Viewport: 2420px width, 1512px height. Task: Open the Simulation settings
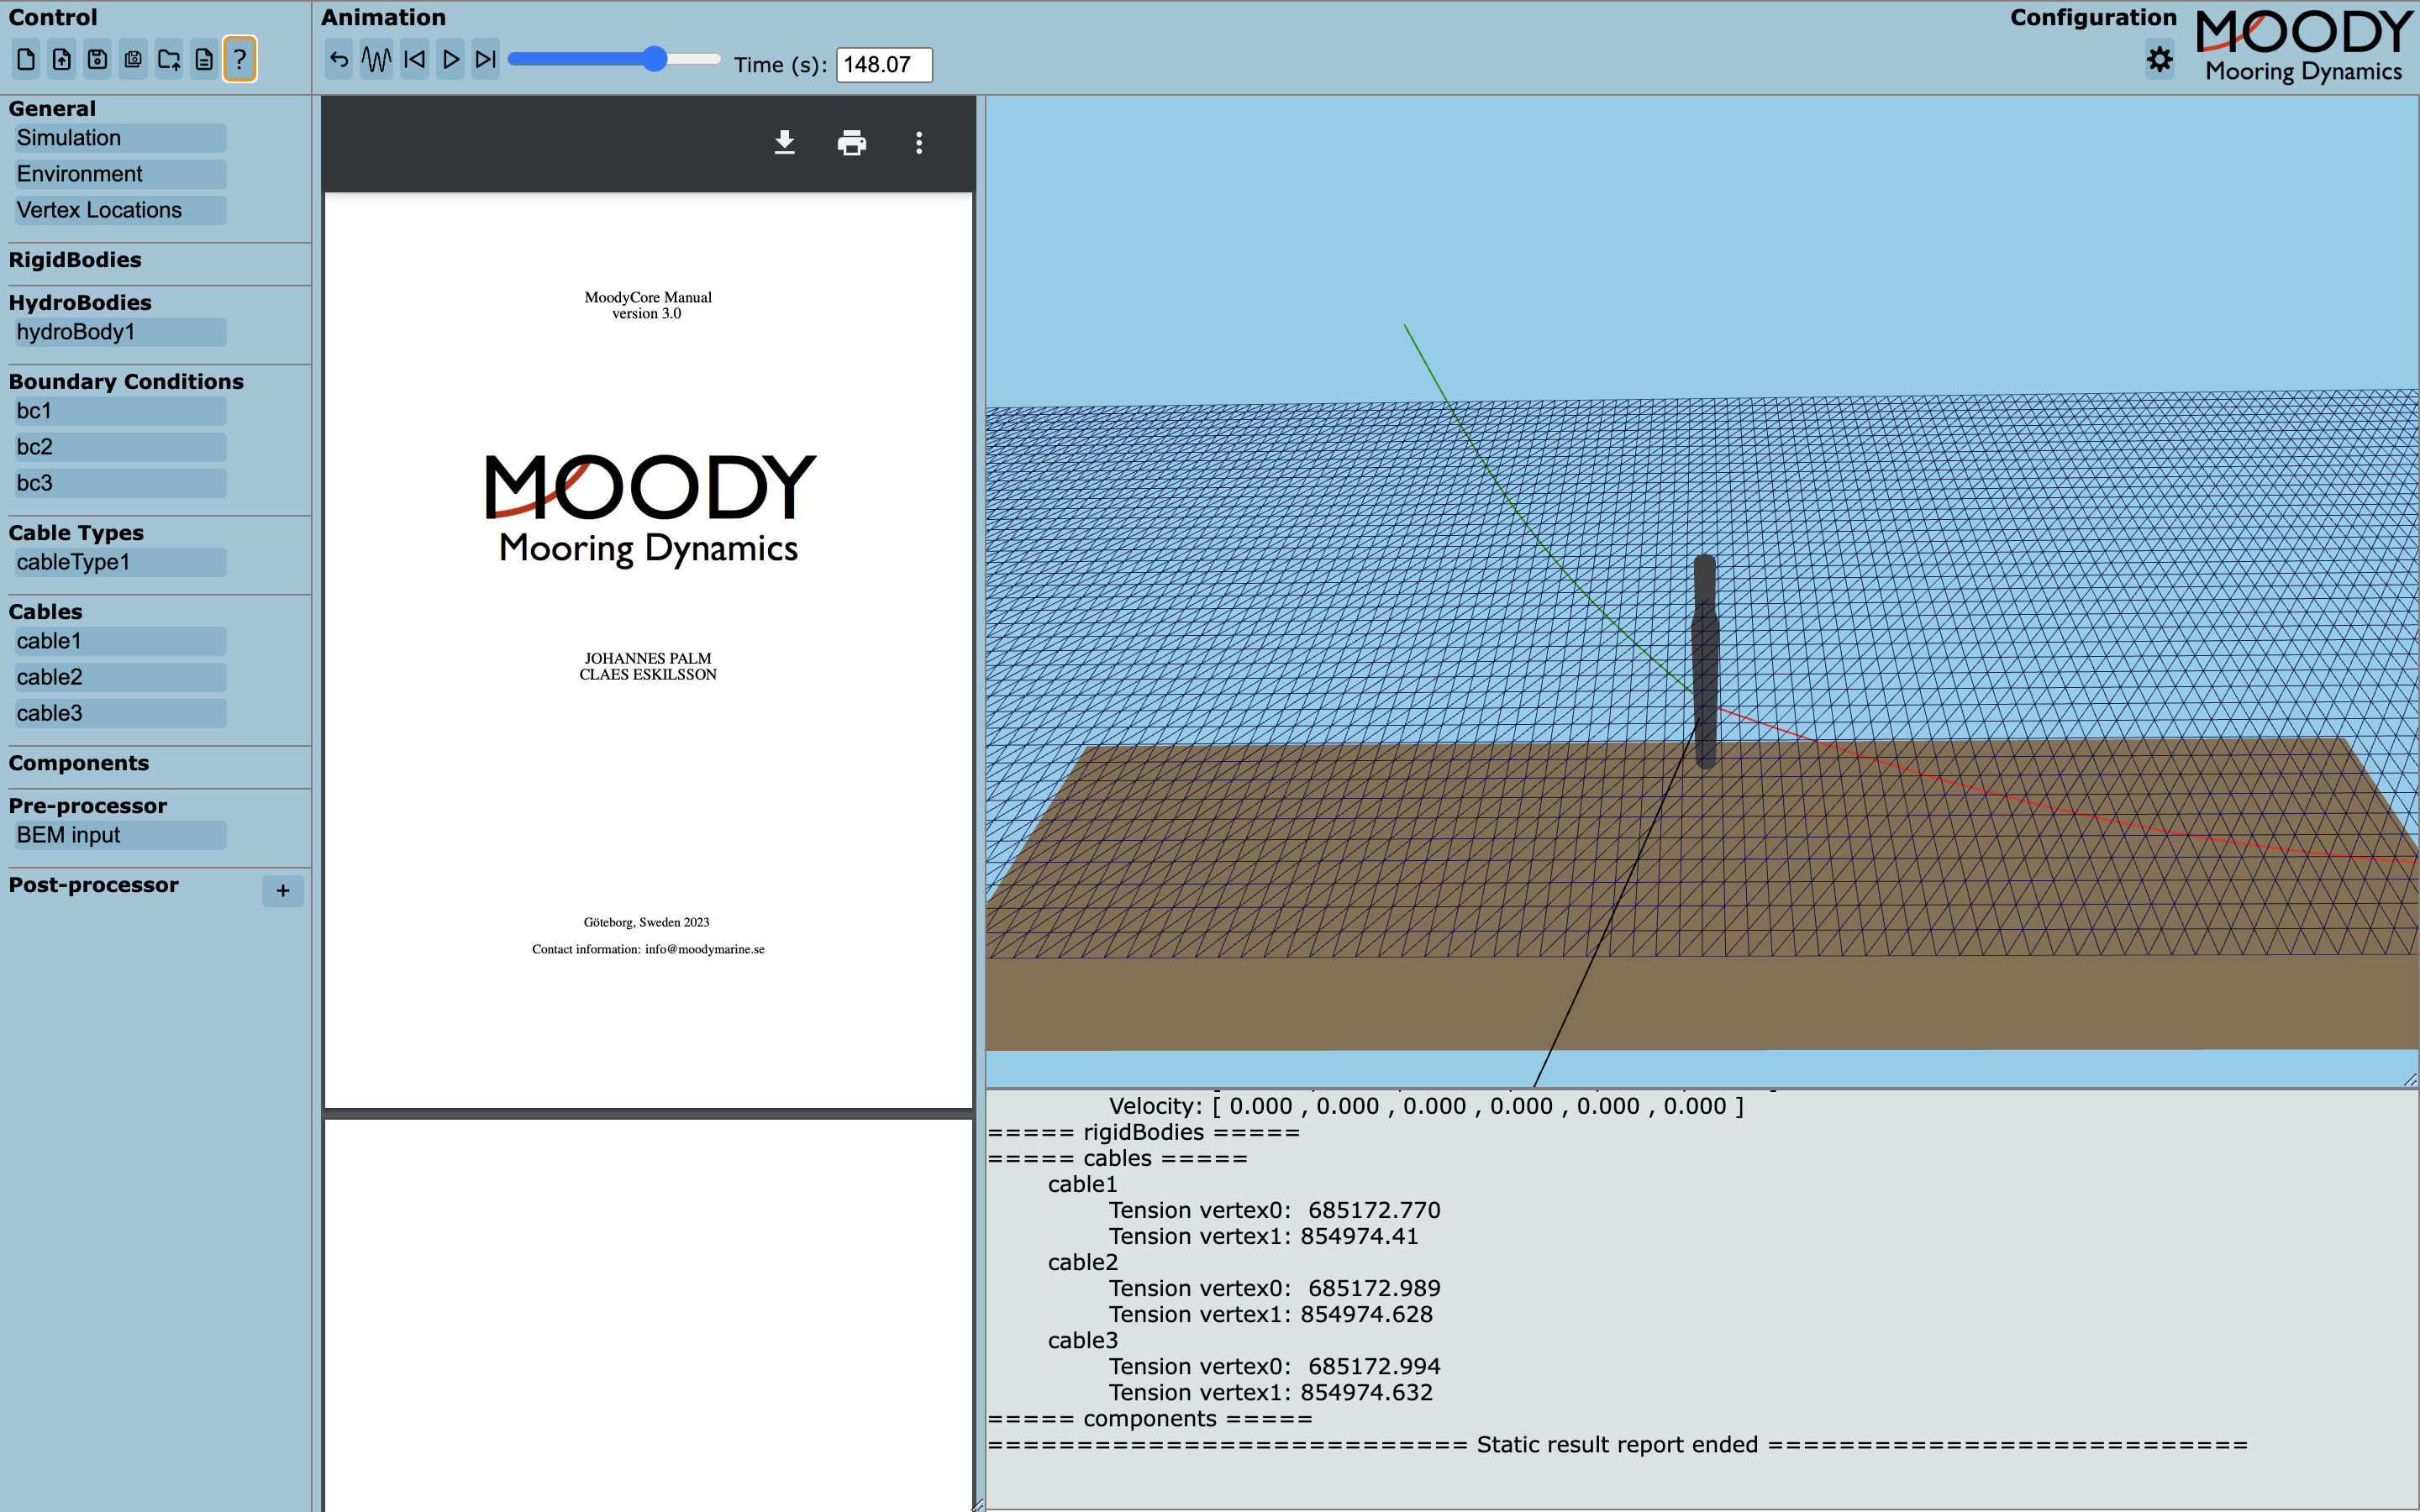(x=120, y=138)
